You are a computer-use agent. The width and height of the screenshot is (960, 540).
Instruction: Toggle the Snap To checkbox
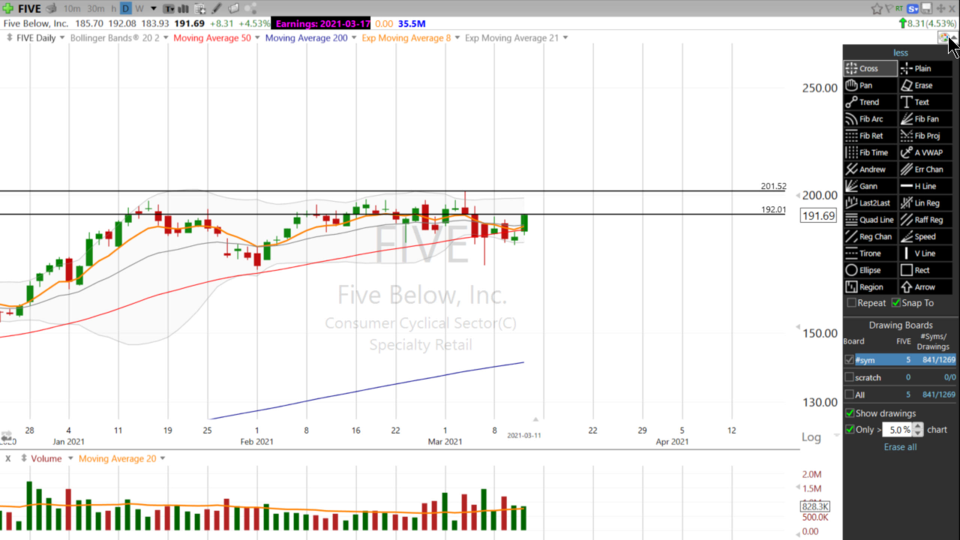pos(896,303)
